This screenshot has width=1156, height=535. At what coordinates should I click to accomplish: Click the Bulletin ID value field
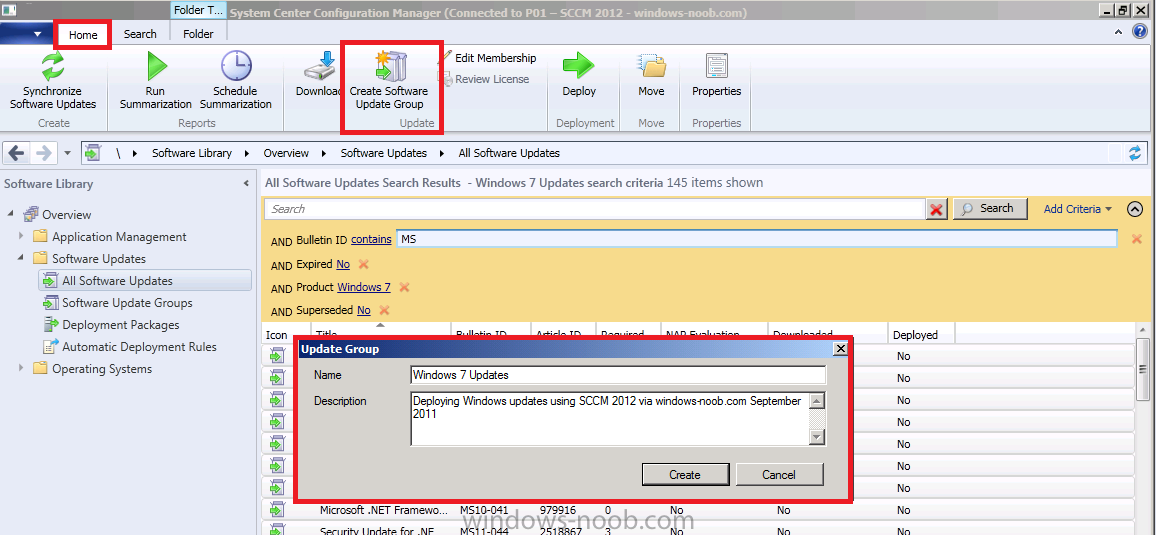point(757,239)
